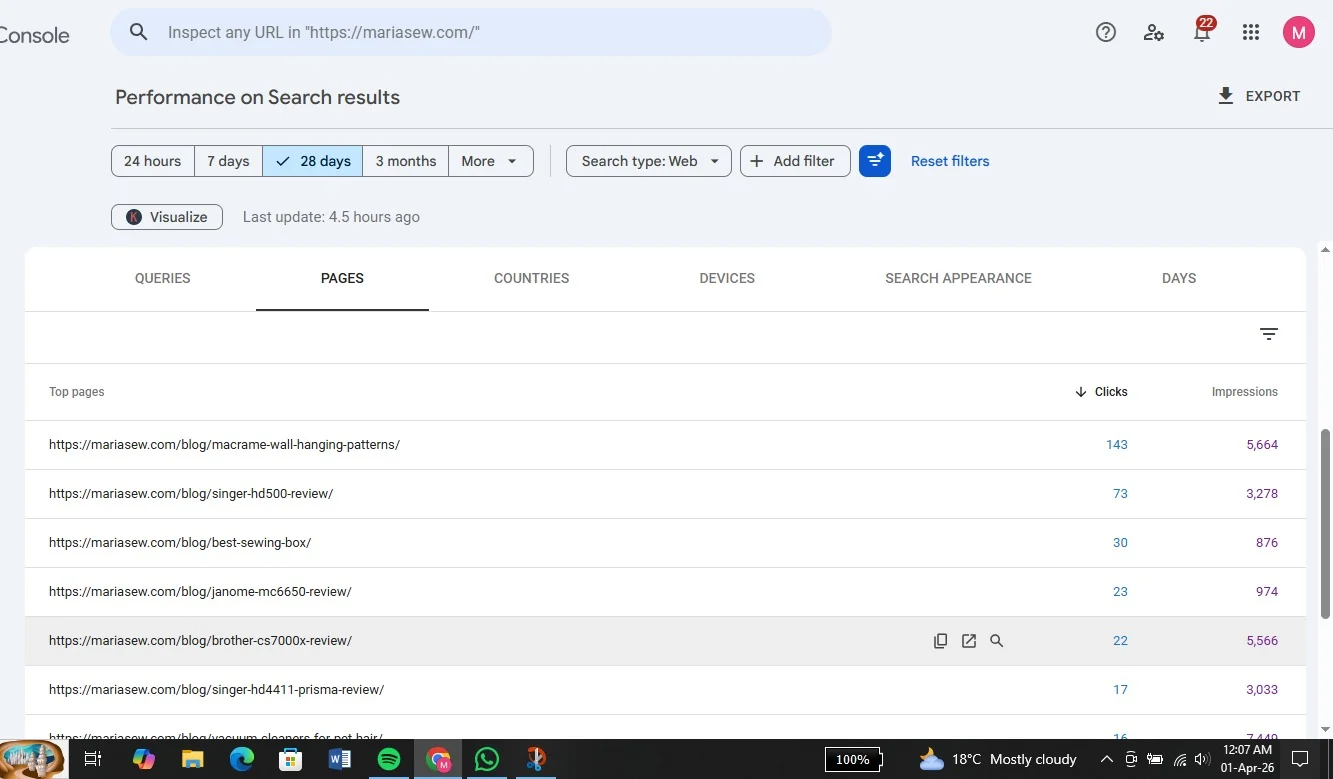Click the janome-mc6650-review URL row

(665, 592)
